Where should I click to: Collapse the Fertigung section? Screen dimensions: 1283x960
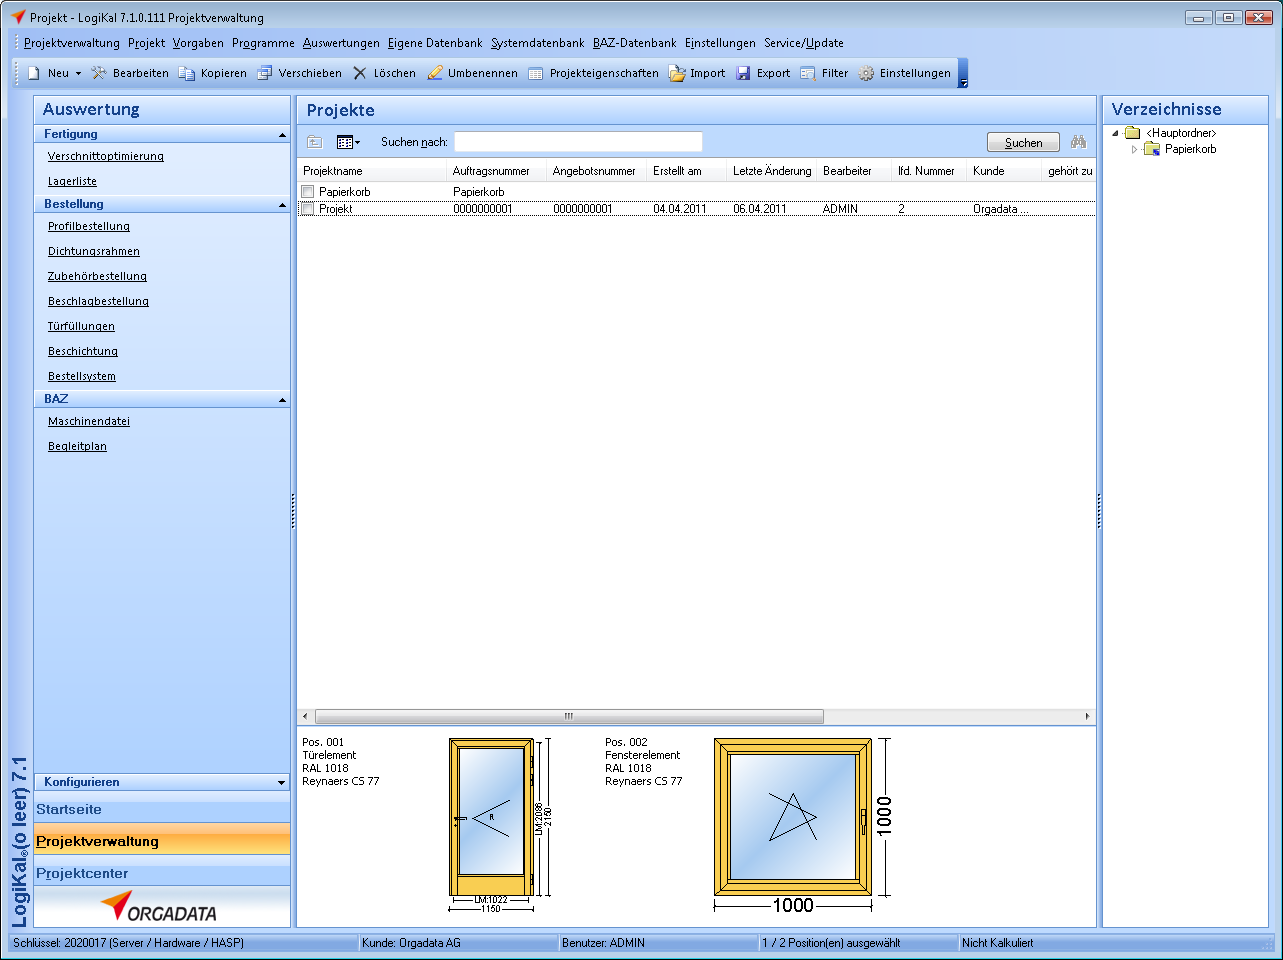[x=282, y=135]
